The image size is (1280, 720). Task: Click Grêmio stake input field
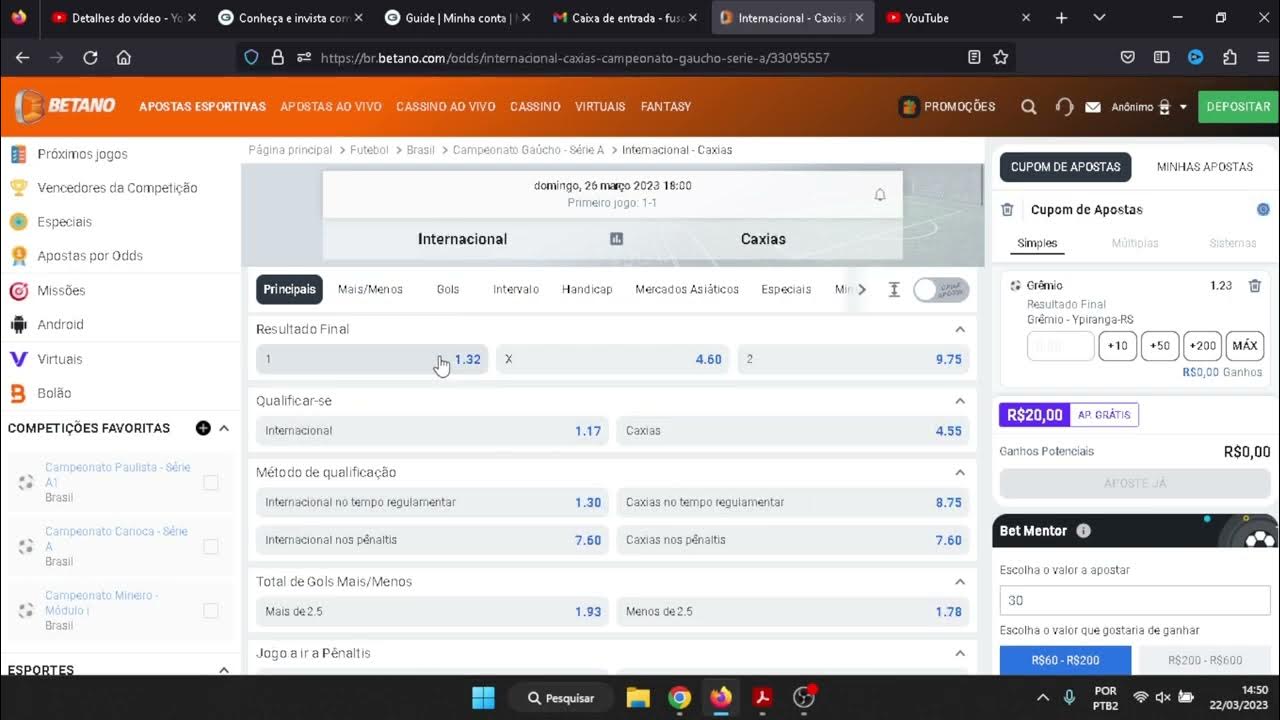pos(1060,346)
